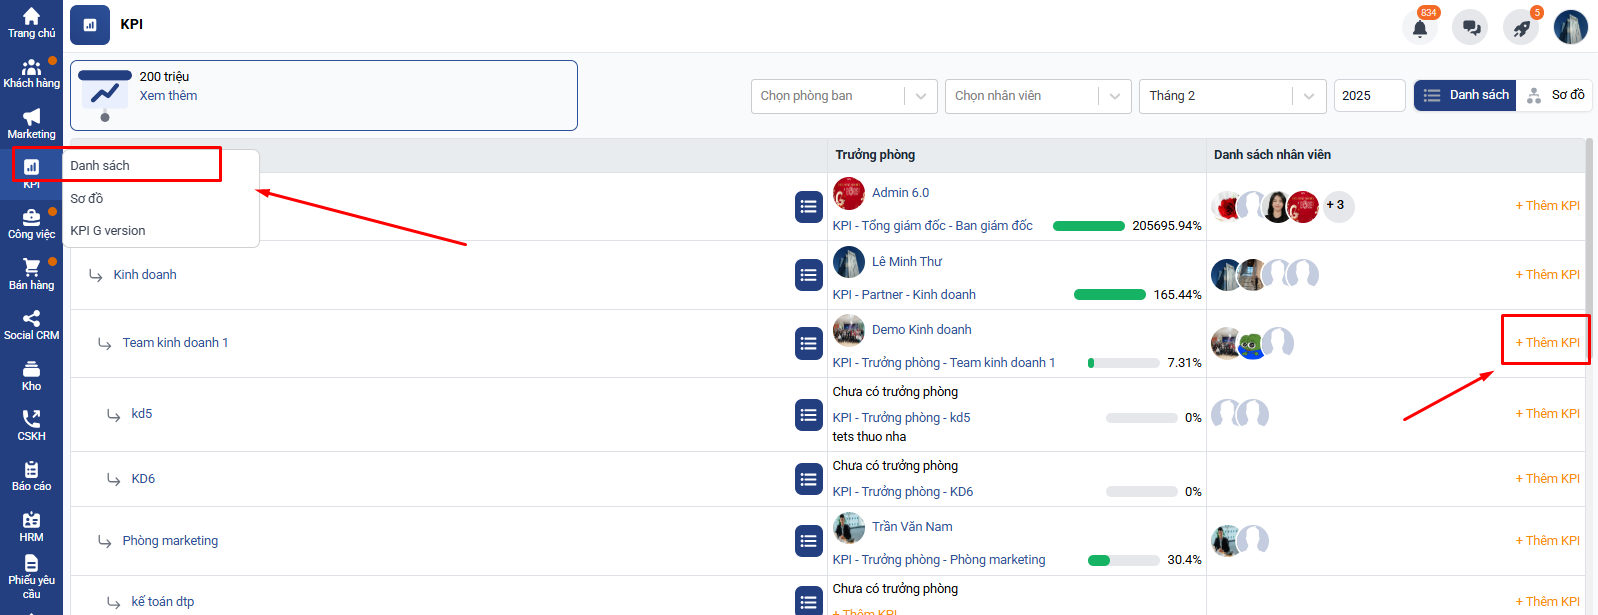Select Sơ đồ from KPI submenu
This screenshot has width=1598, height=615.
click(x=87, y=198)
